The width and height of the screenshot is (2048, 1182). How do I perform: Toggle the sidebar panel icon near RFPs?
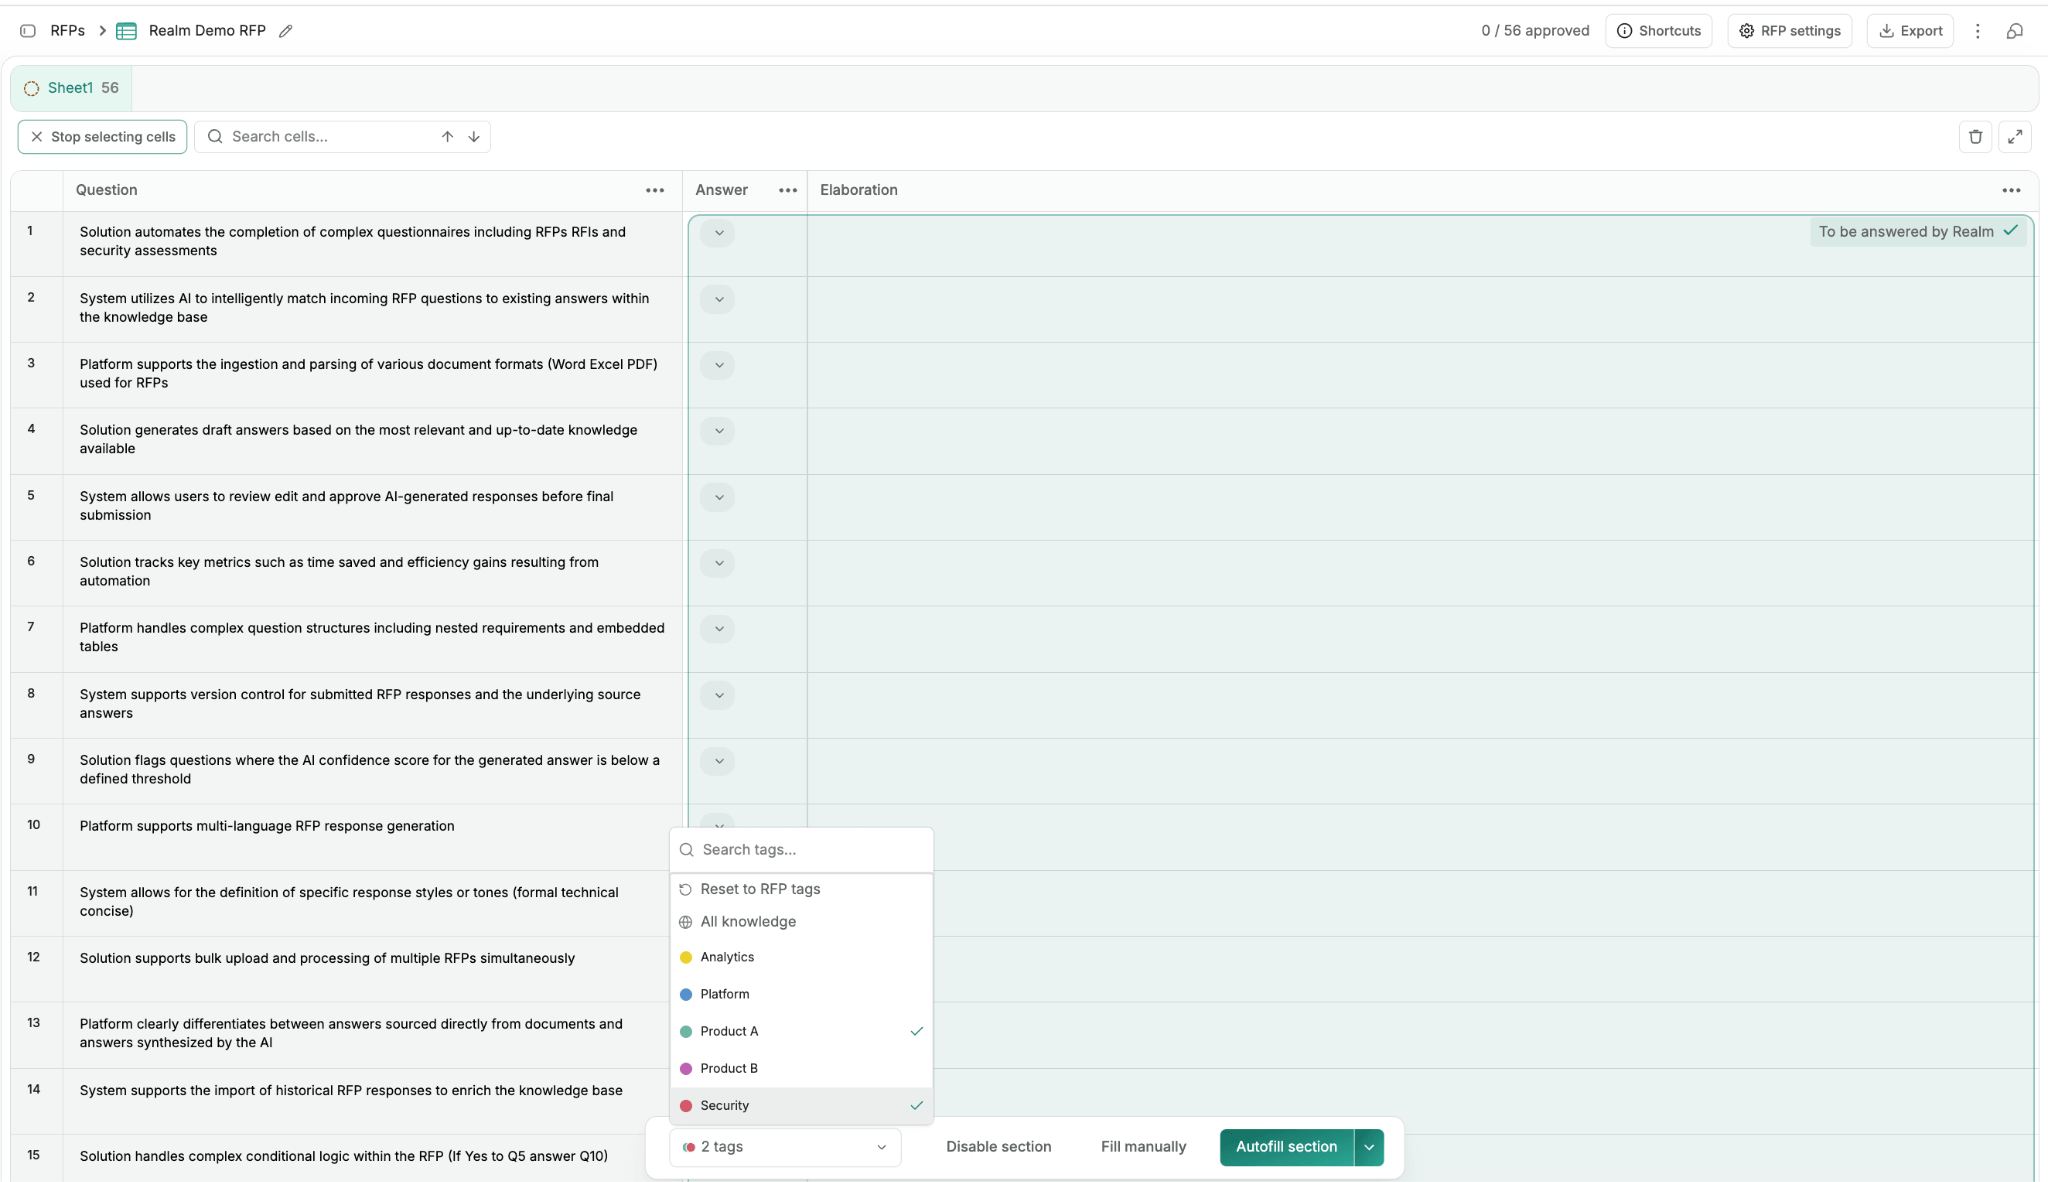[28, 31]
